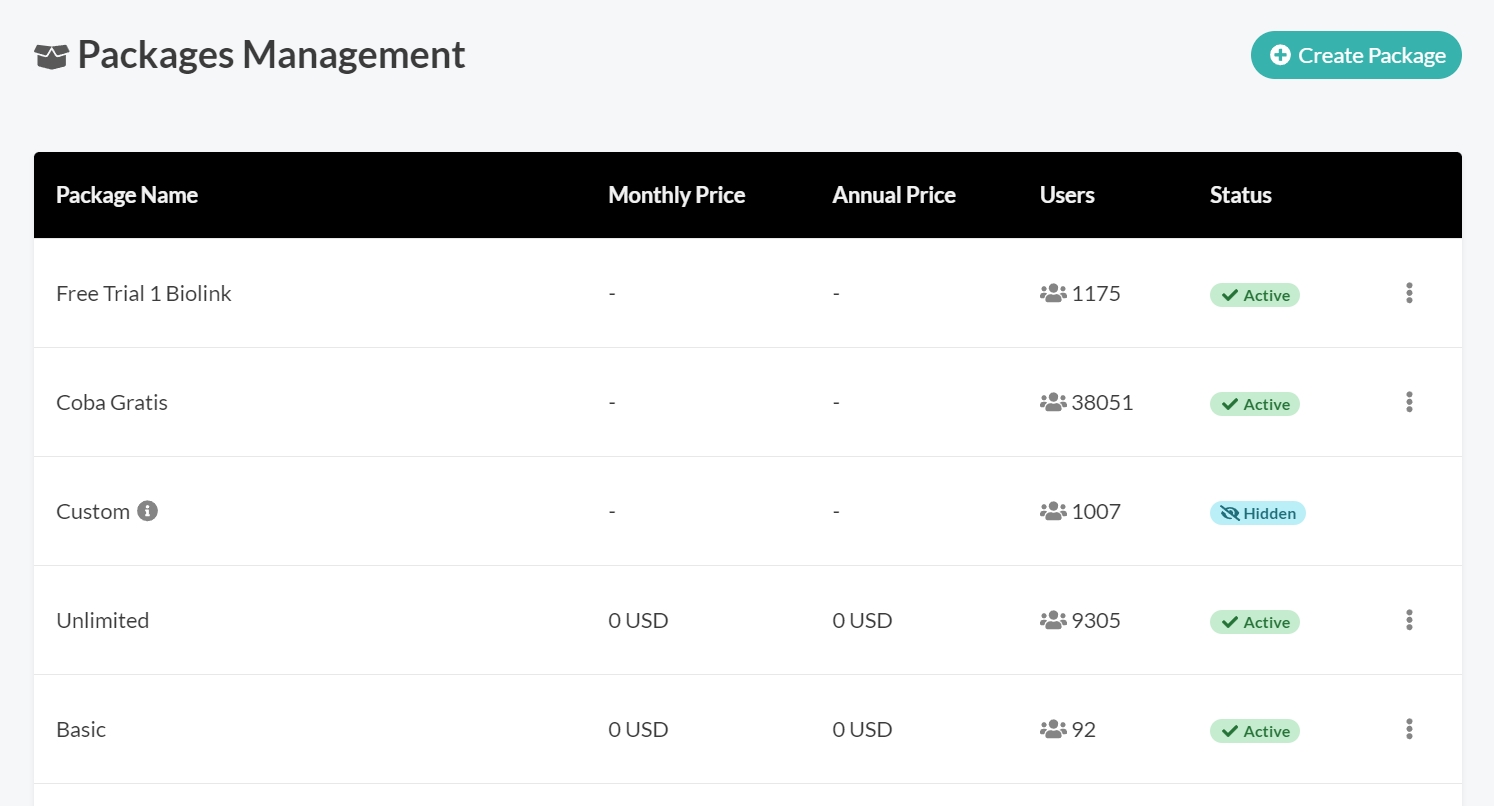Image resolution: width=1494 pixels, height=806 pixels.
Task: Click the info icon beside Custom
Action: click(147, 511)
